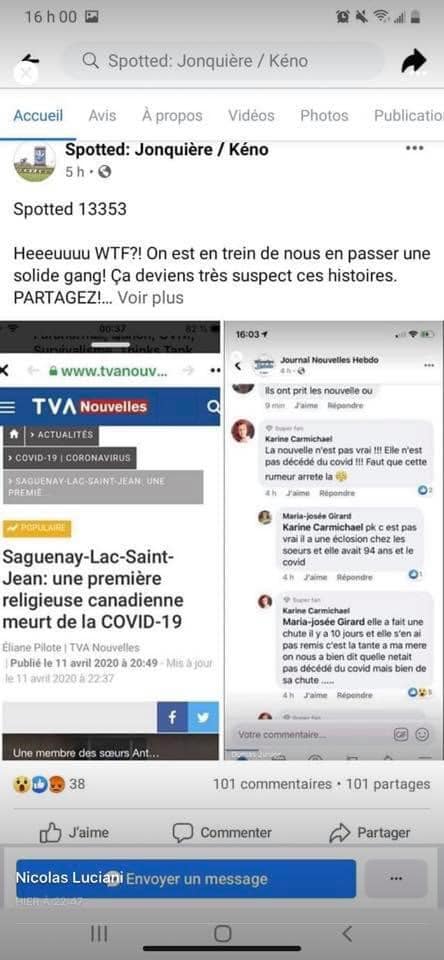
Task: Tap Envoyer un message button
Action: [186, 879]
